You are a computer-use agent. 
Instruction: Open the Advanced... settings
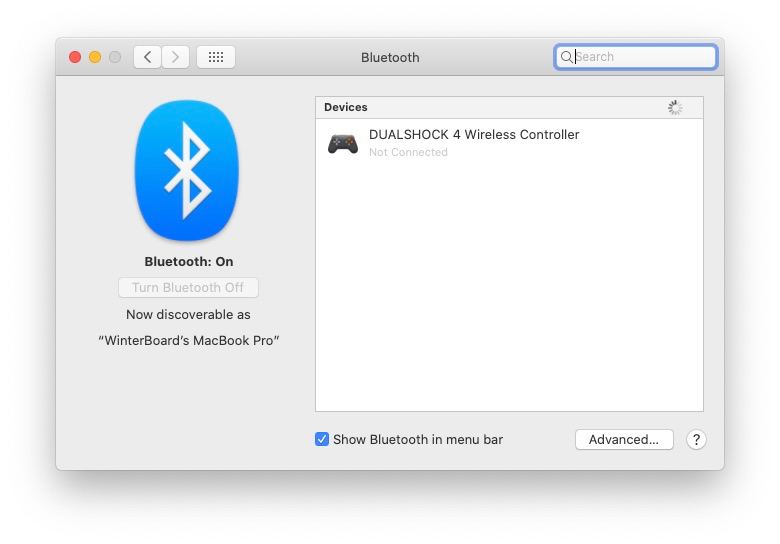click(624, 440)
